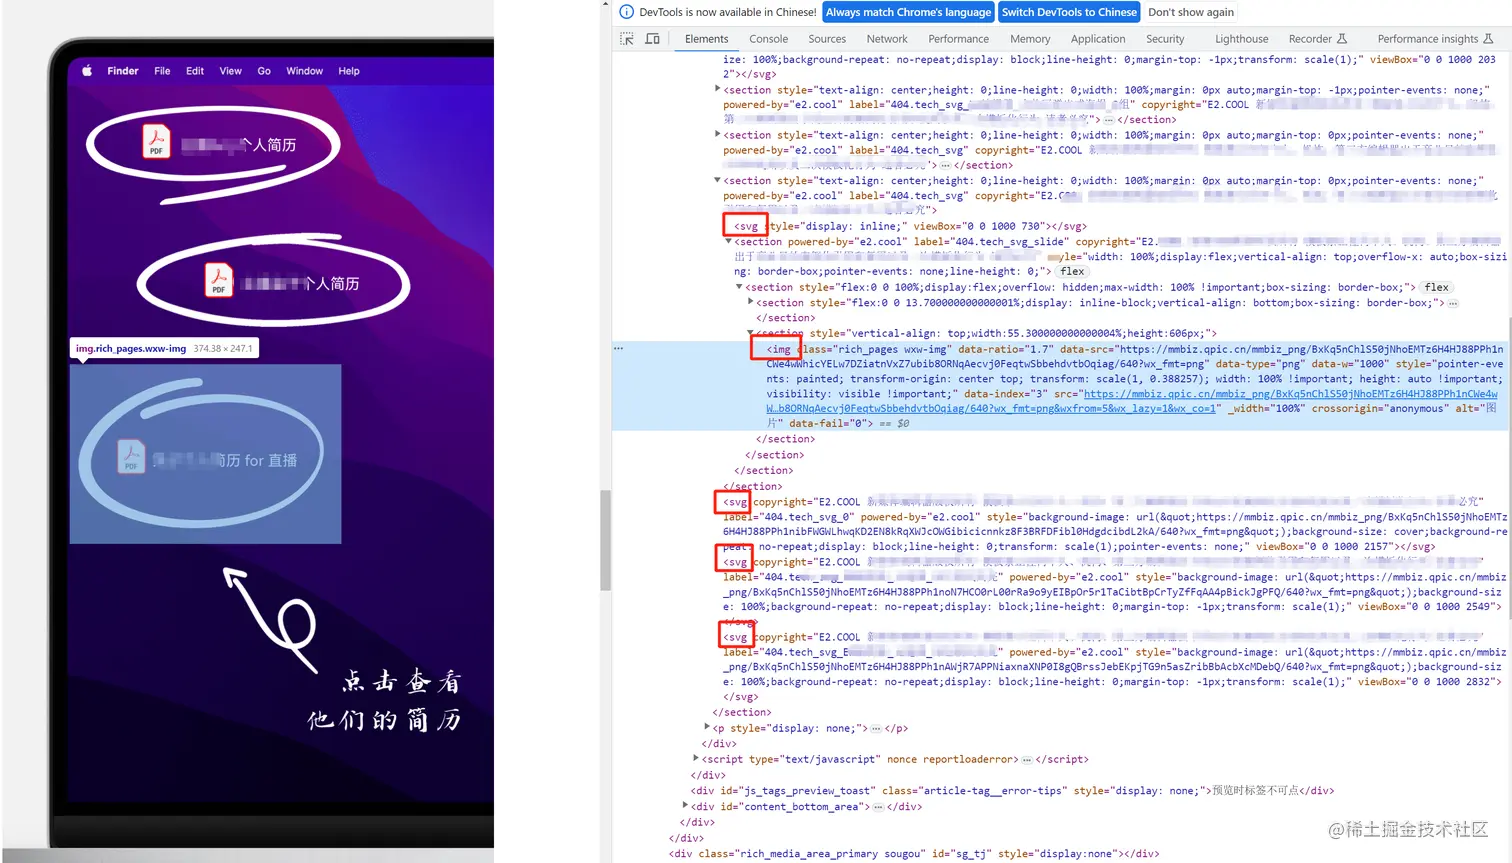The image size is (1512, 863).
Task: Dismiss banner with 'Don't show again'
Action: click(x=1191, y=12)
